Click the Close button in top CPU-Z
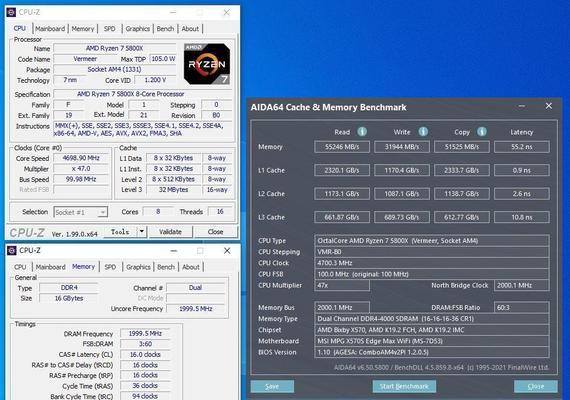 pyautogui.click(x=216, y=232)
